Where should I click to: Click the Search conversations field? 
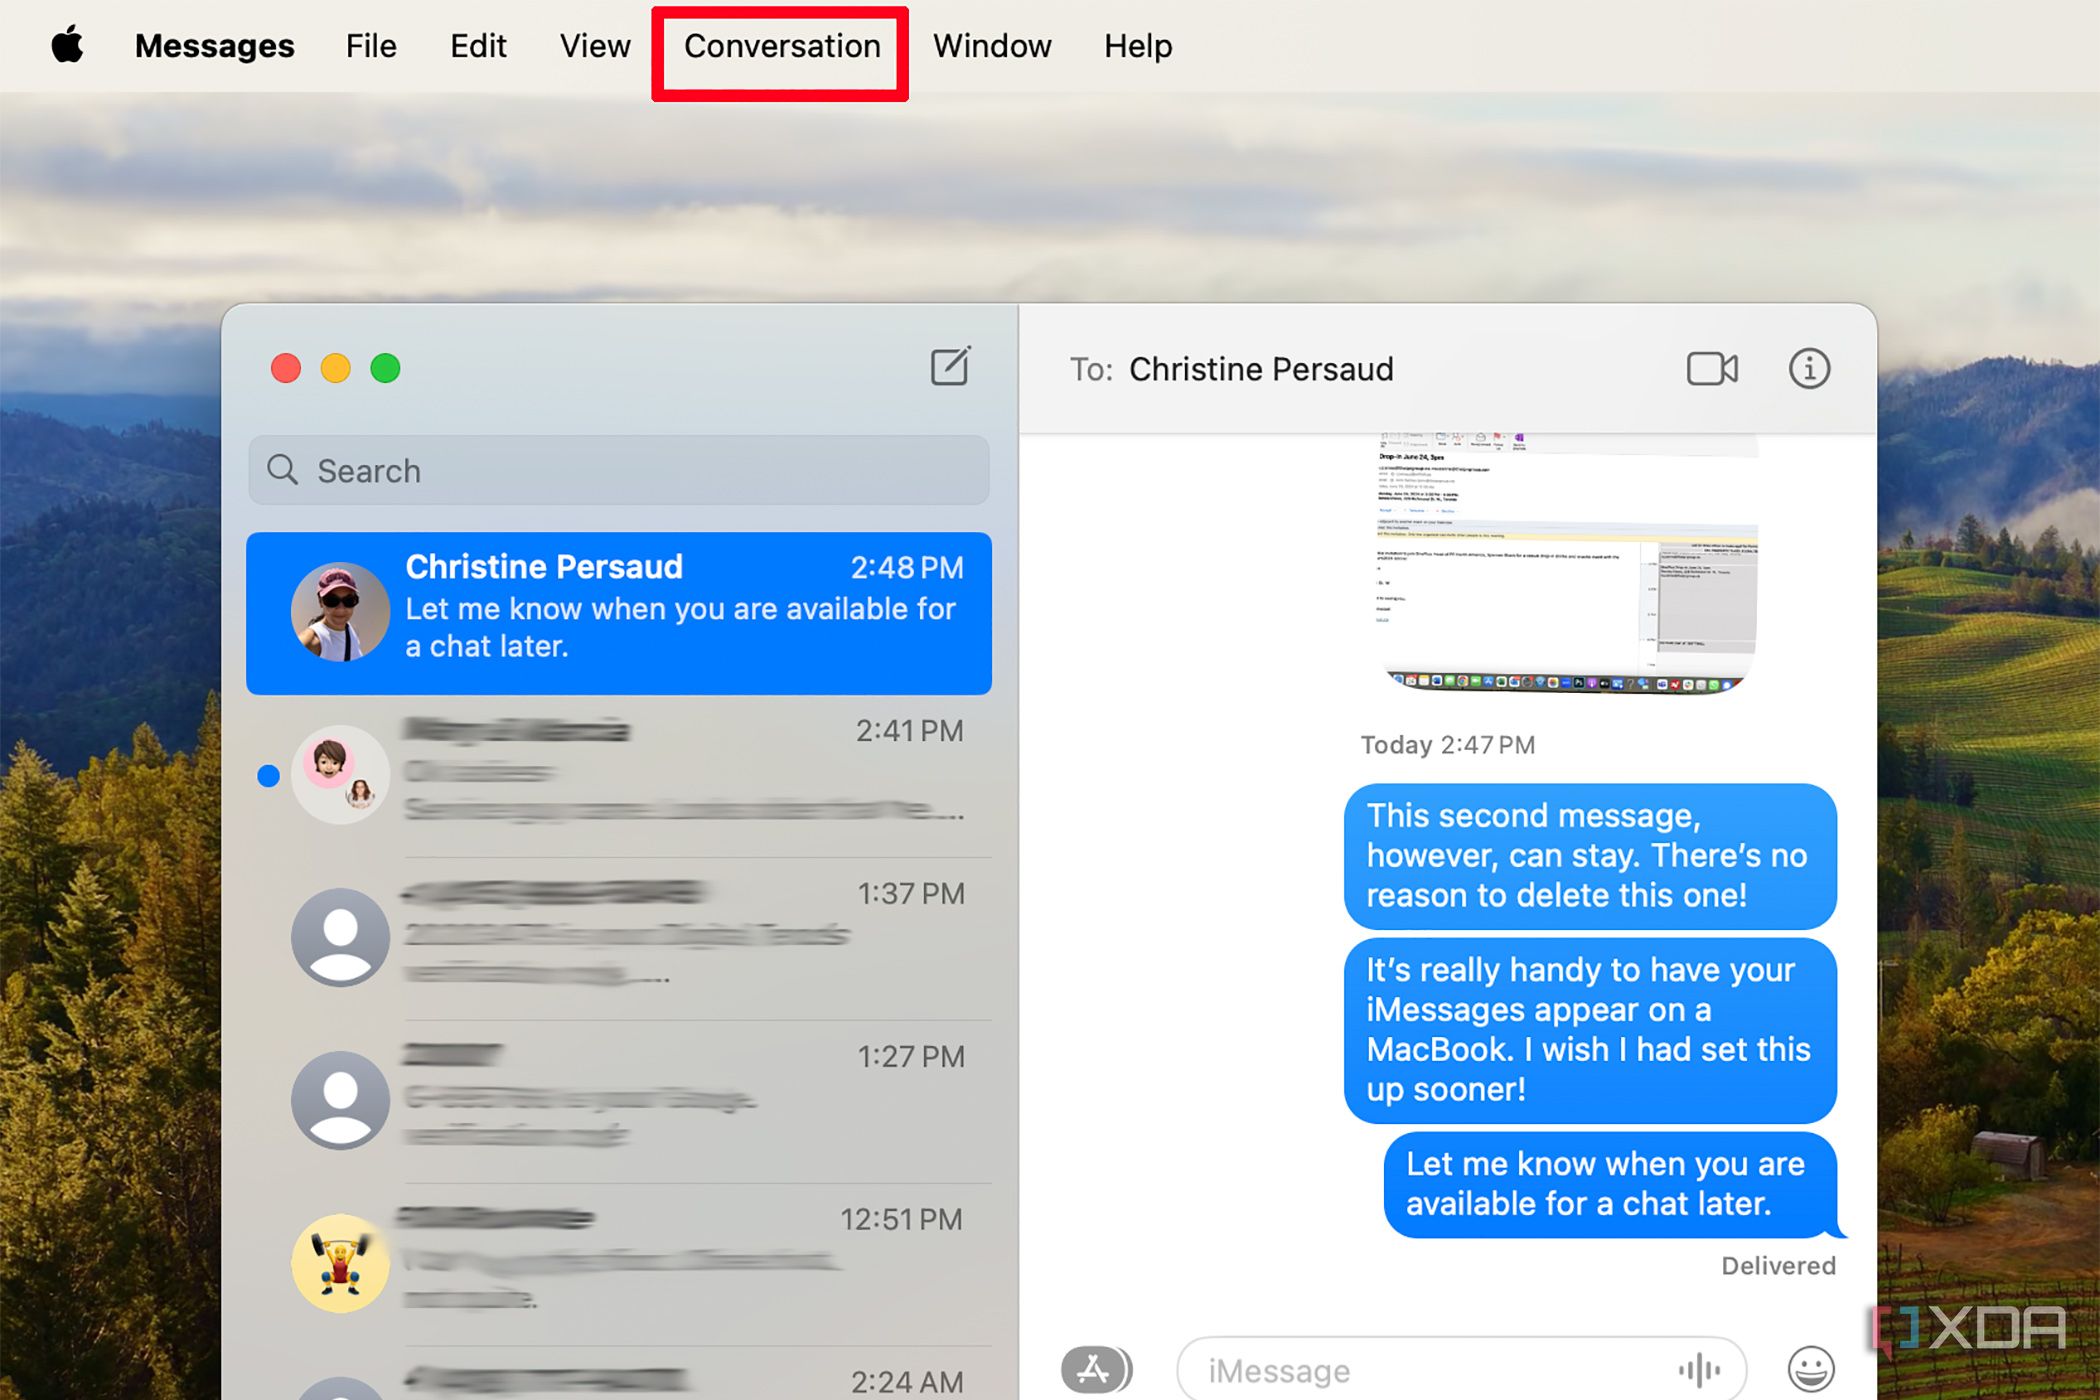618,470
